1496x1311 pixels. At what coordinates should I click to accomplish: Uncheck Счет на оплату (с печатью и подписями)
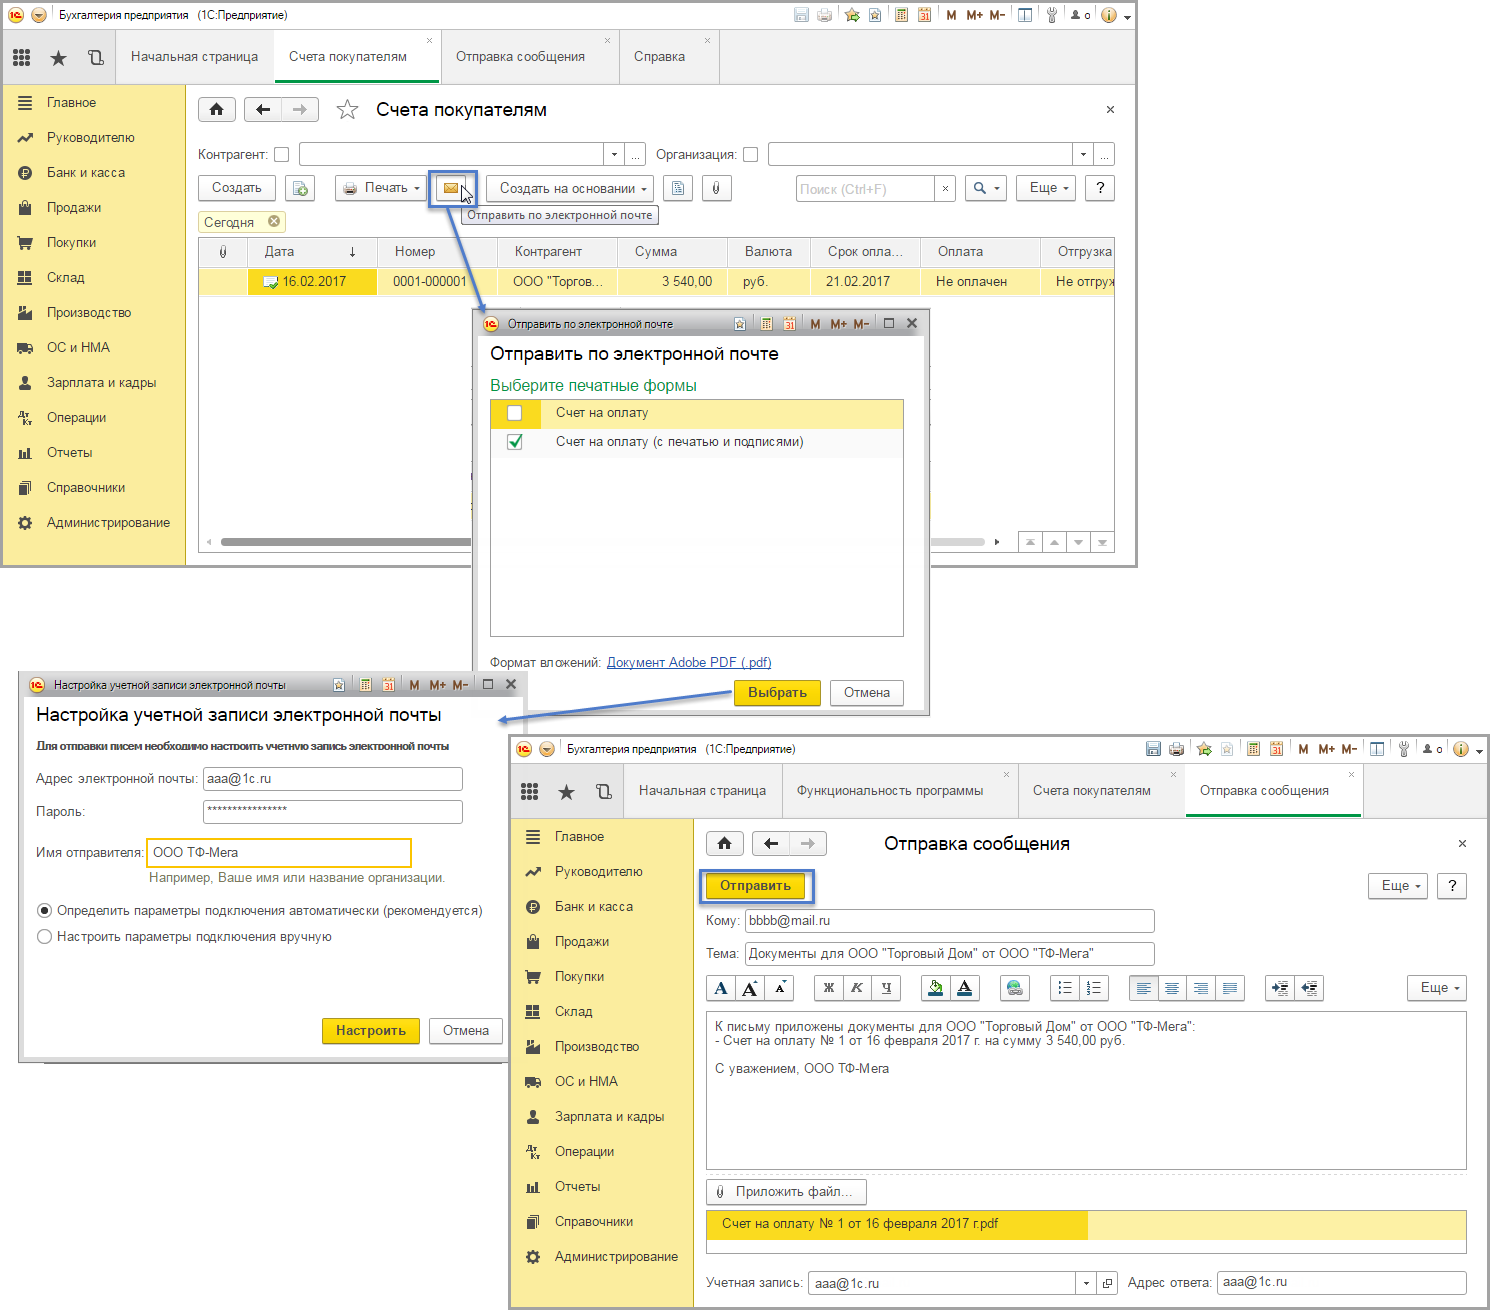tap(515, 442)
